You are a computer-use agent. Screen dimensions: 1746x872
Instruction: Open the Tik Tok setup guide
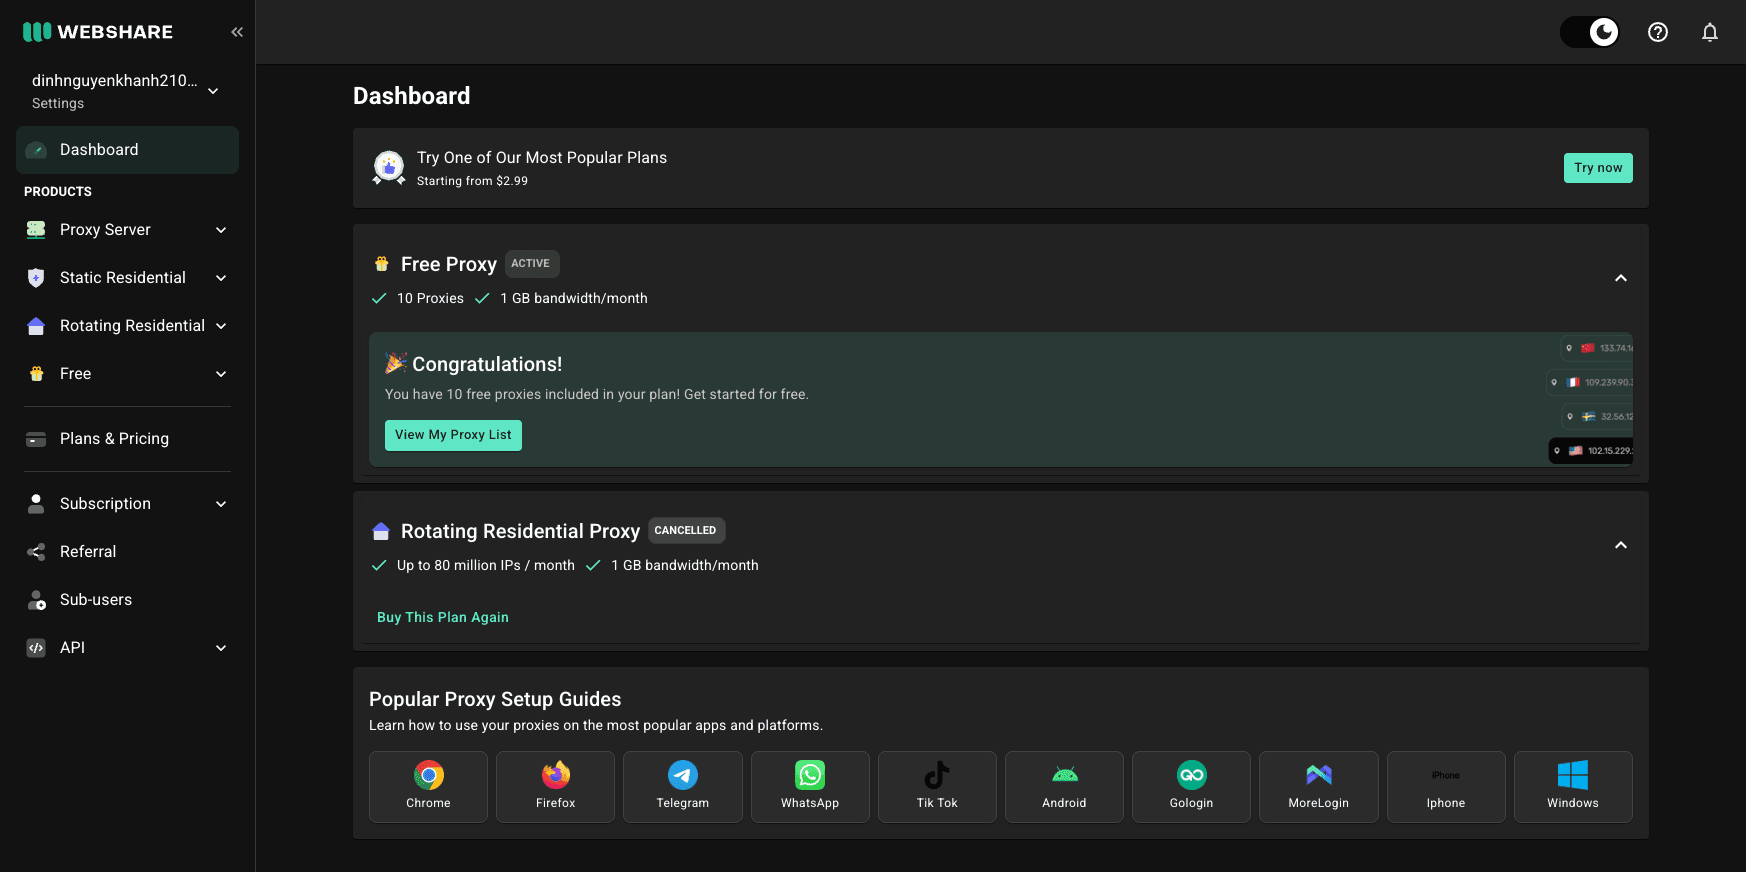point(937,787)
